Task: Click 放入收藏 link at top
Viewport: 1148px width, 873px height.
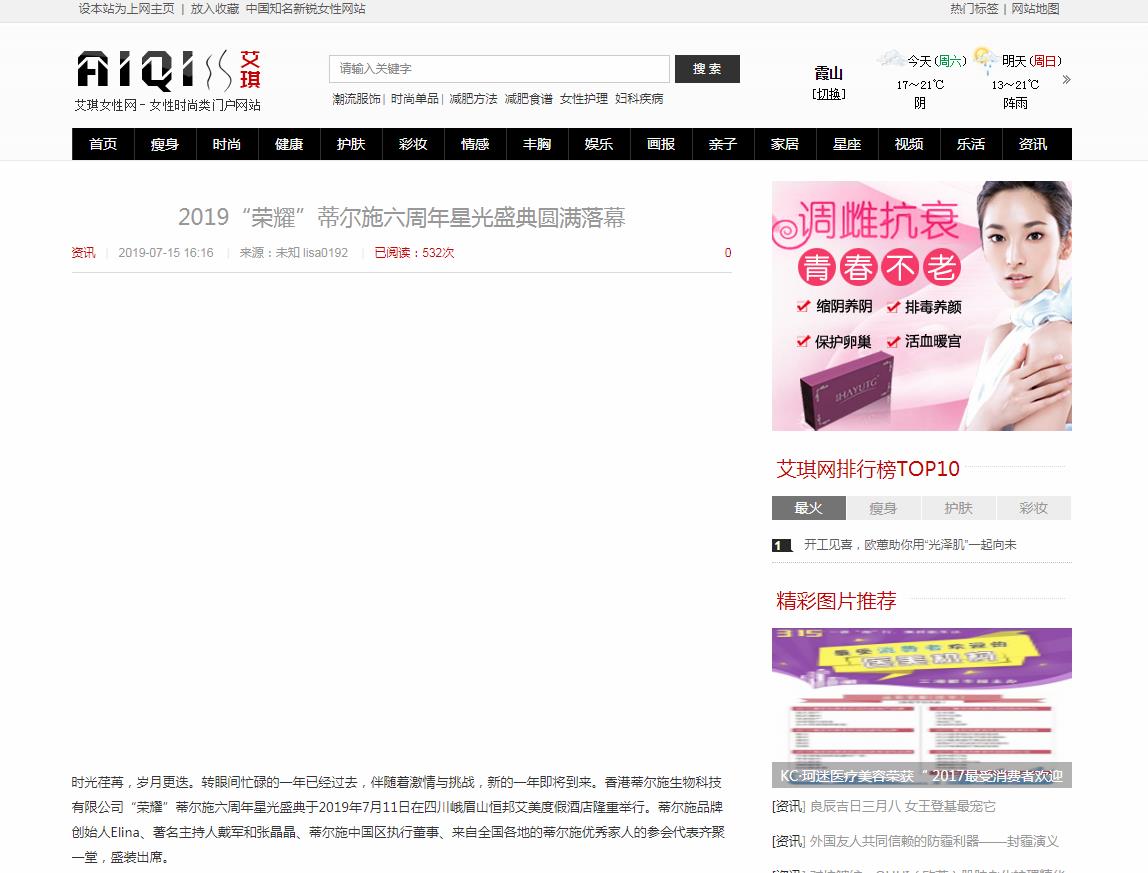Action: (215, 9)
